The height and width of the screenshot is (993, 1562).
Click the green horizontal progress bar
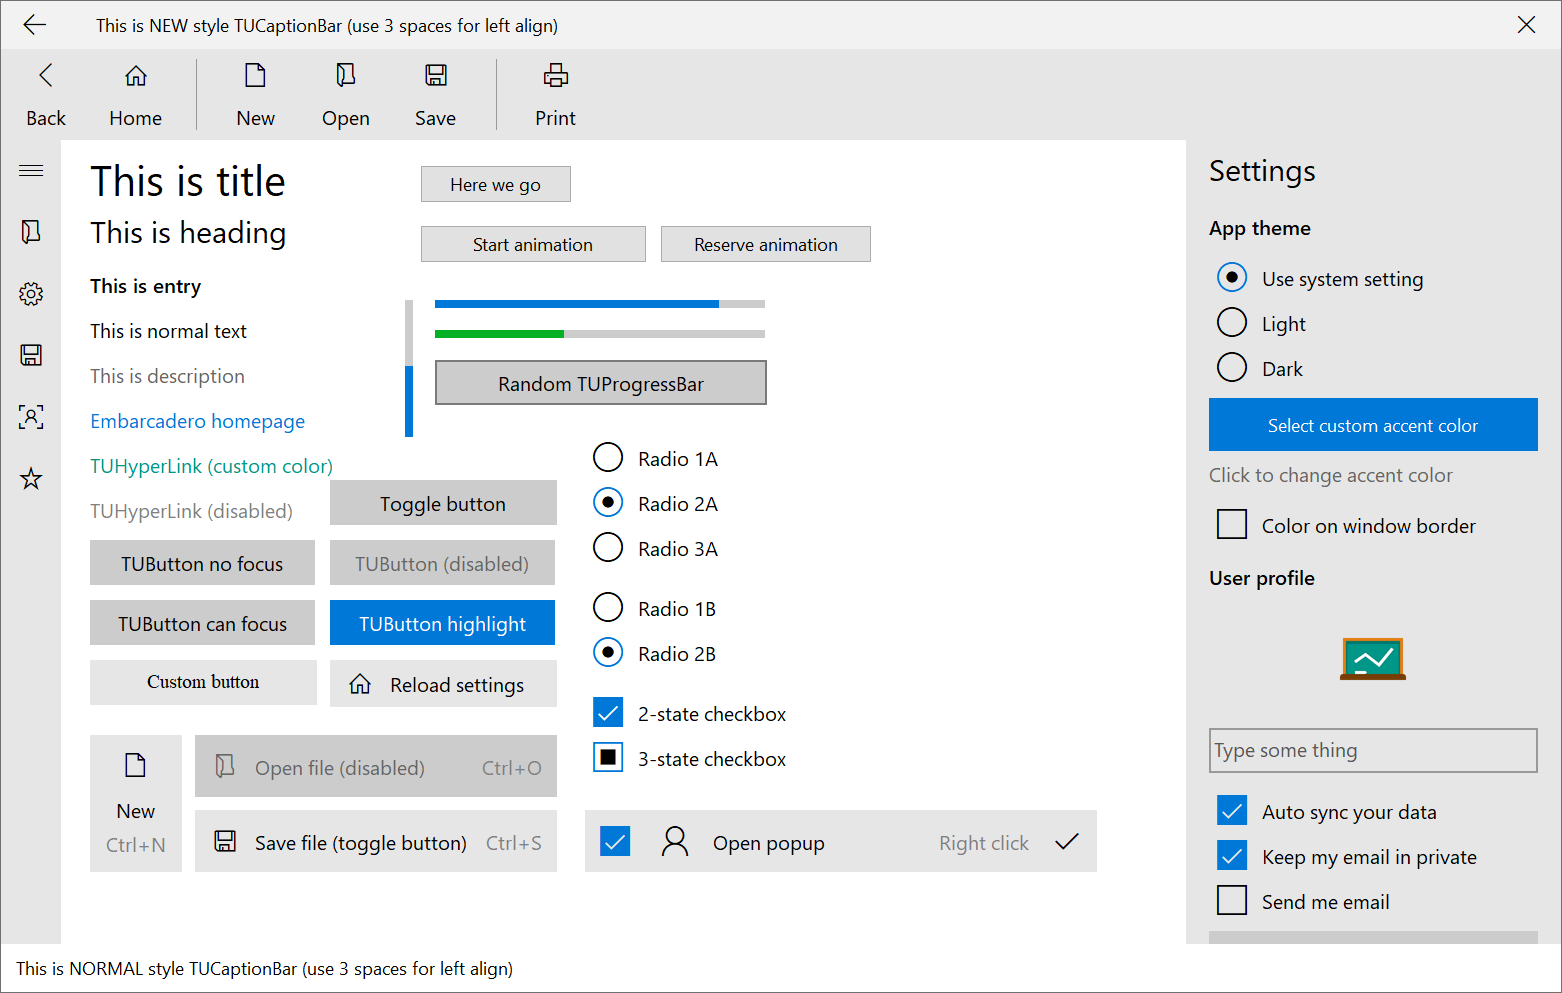coord(600,334)
